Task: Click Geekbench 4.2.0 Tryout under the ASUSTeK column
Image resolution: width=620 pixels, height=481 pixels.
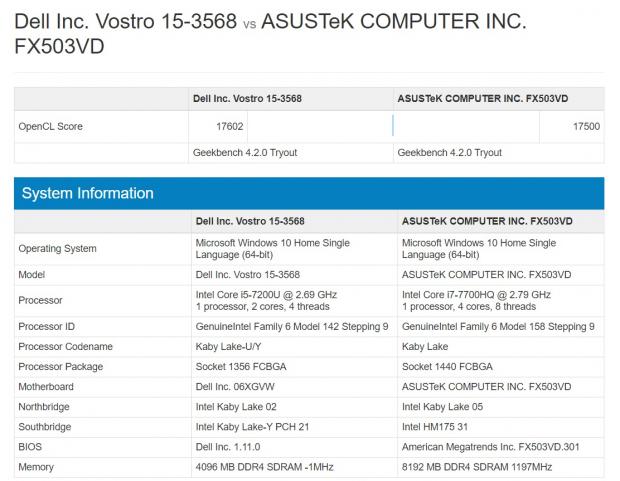Action: click(450, 153)
